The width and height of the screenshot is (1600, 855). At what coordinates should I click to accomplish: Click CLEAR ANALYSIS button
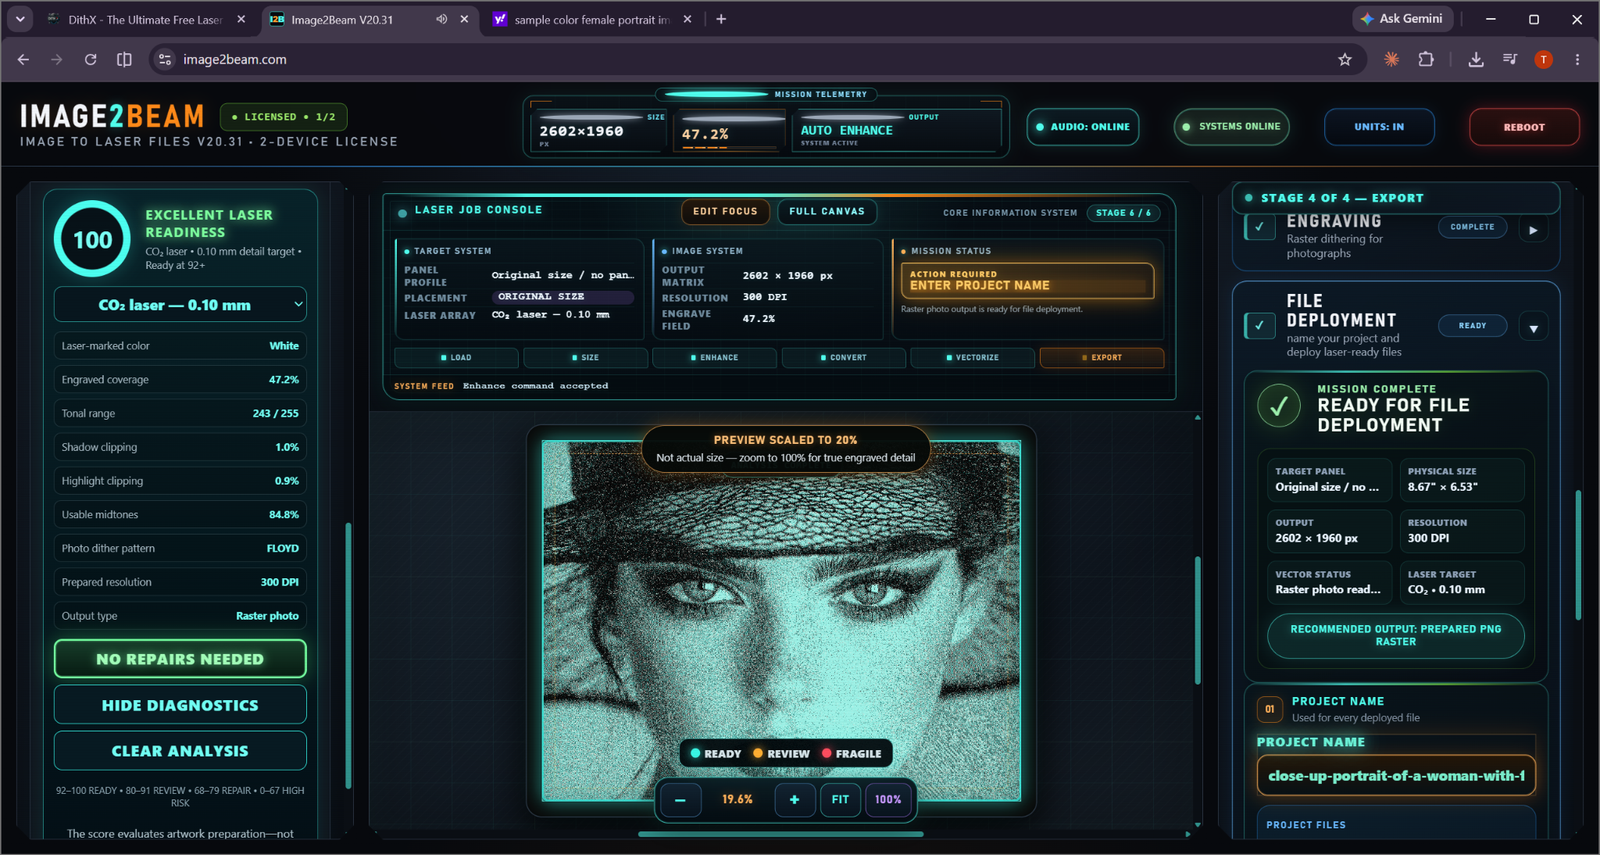click(180, 751)
